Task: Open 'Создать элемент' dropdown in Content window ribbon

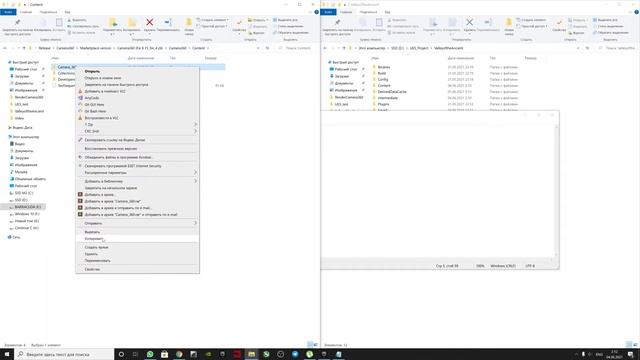Action: pyautogui.click(x=213, y=20)
